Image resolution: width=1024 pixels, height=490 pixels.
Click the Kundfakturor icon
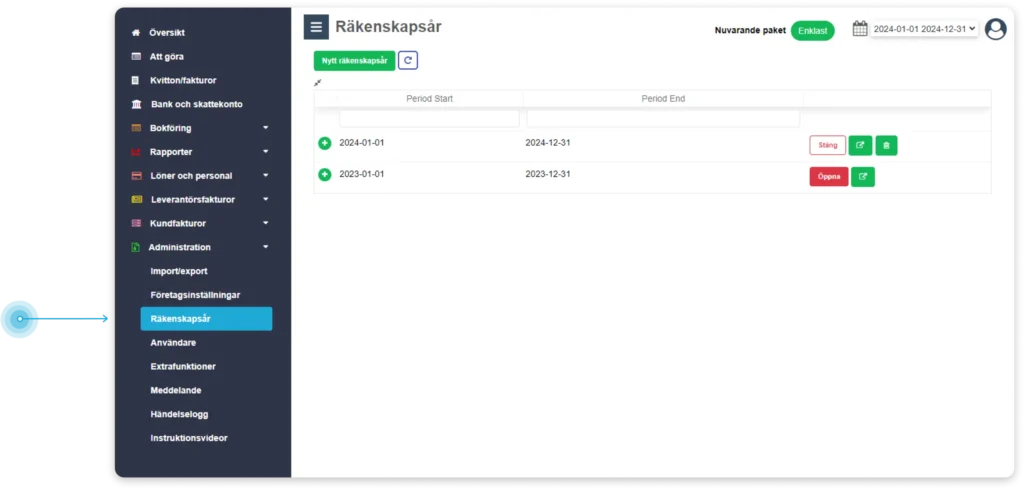[136, 223]
